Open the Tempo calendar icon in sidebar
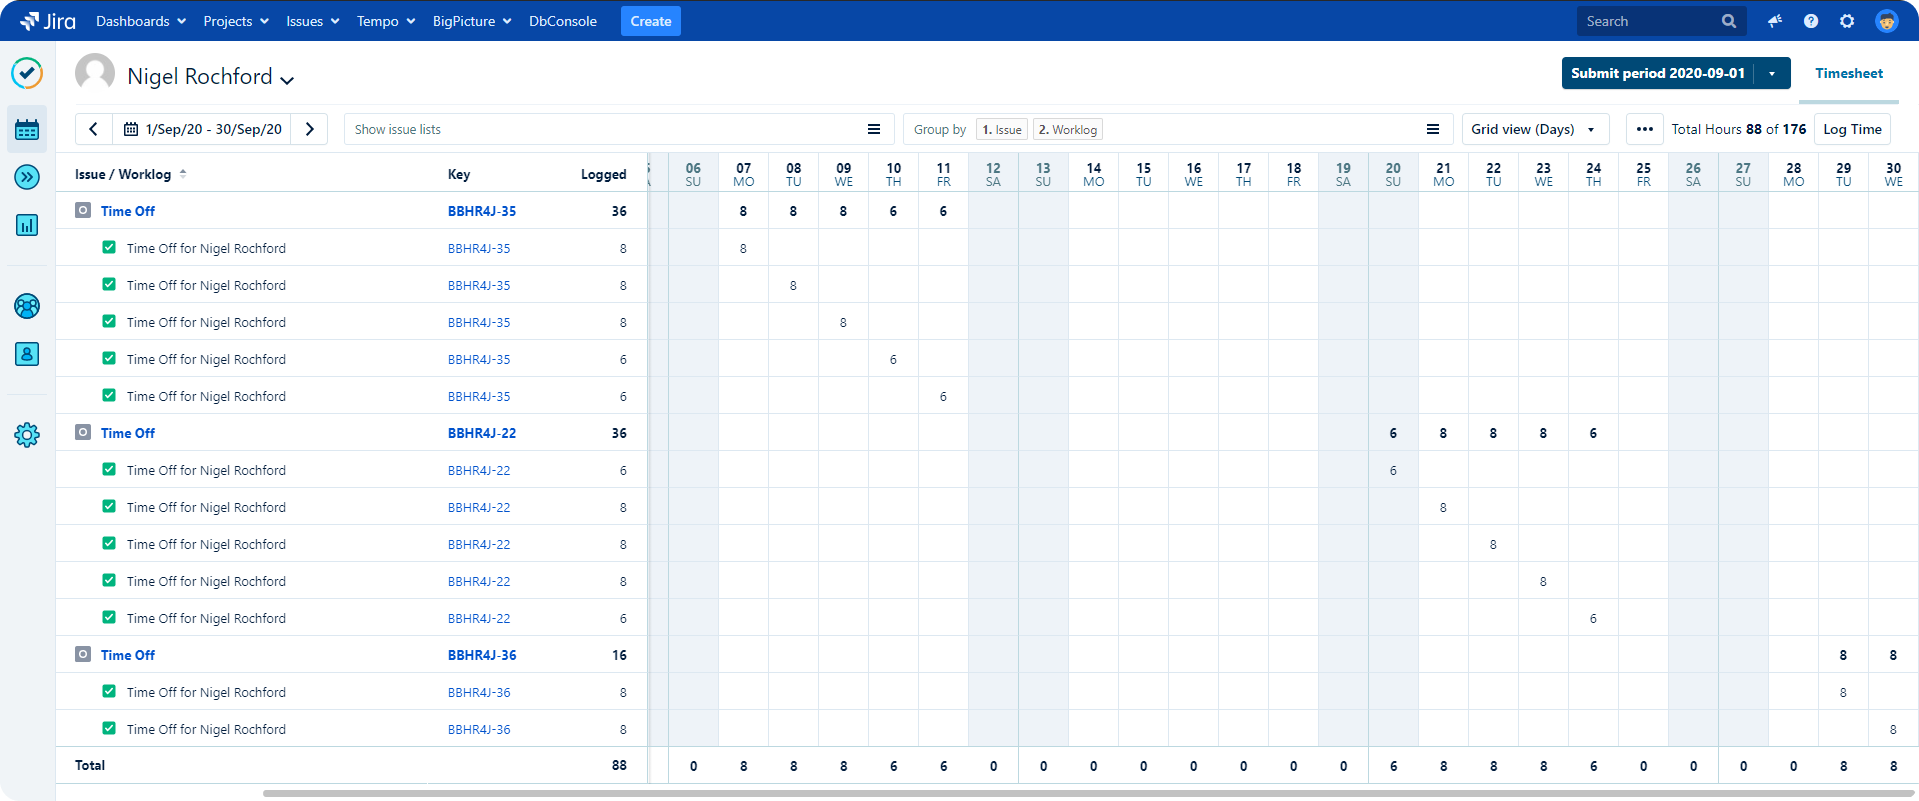 27,129
